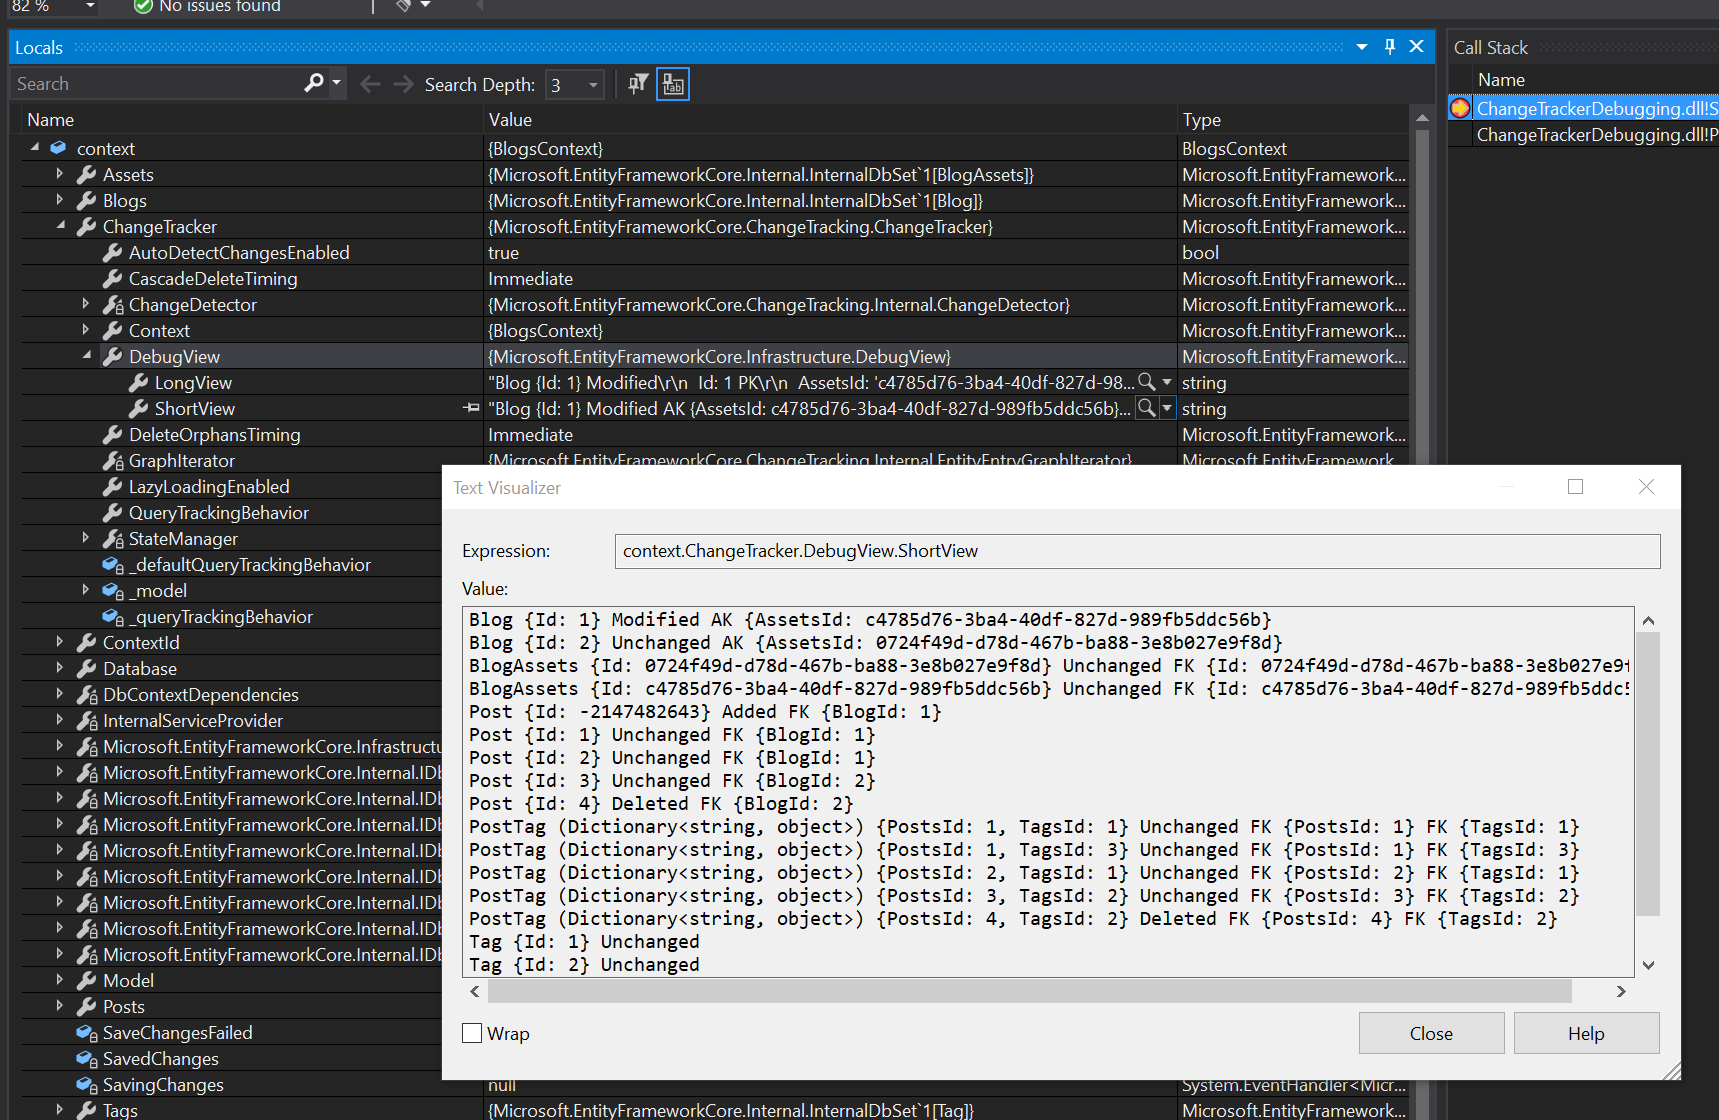This screenshot has width=1719, height=1120.
Task: Collapse the ChangeTracker node
Action: pyautogui.click(x=61, y=226)
